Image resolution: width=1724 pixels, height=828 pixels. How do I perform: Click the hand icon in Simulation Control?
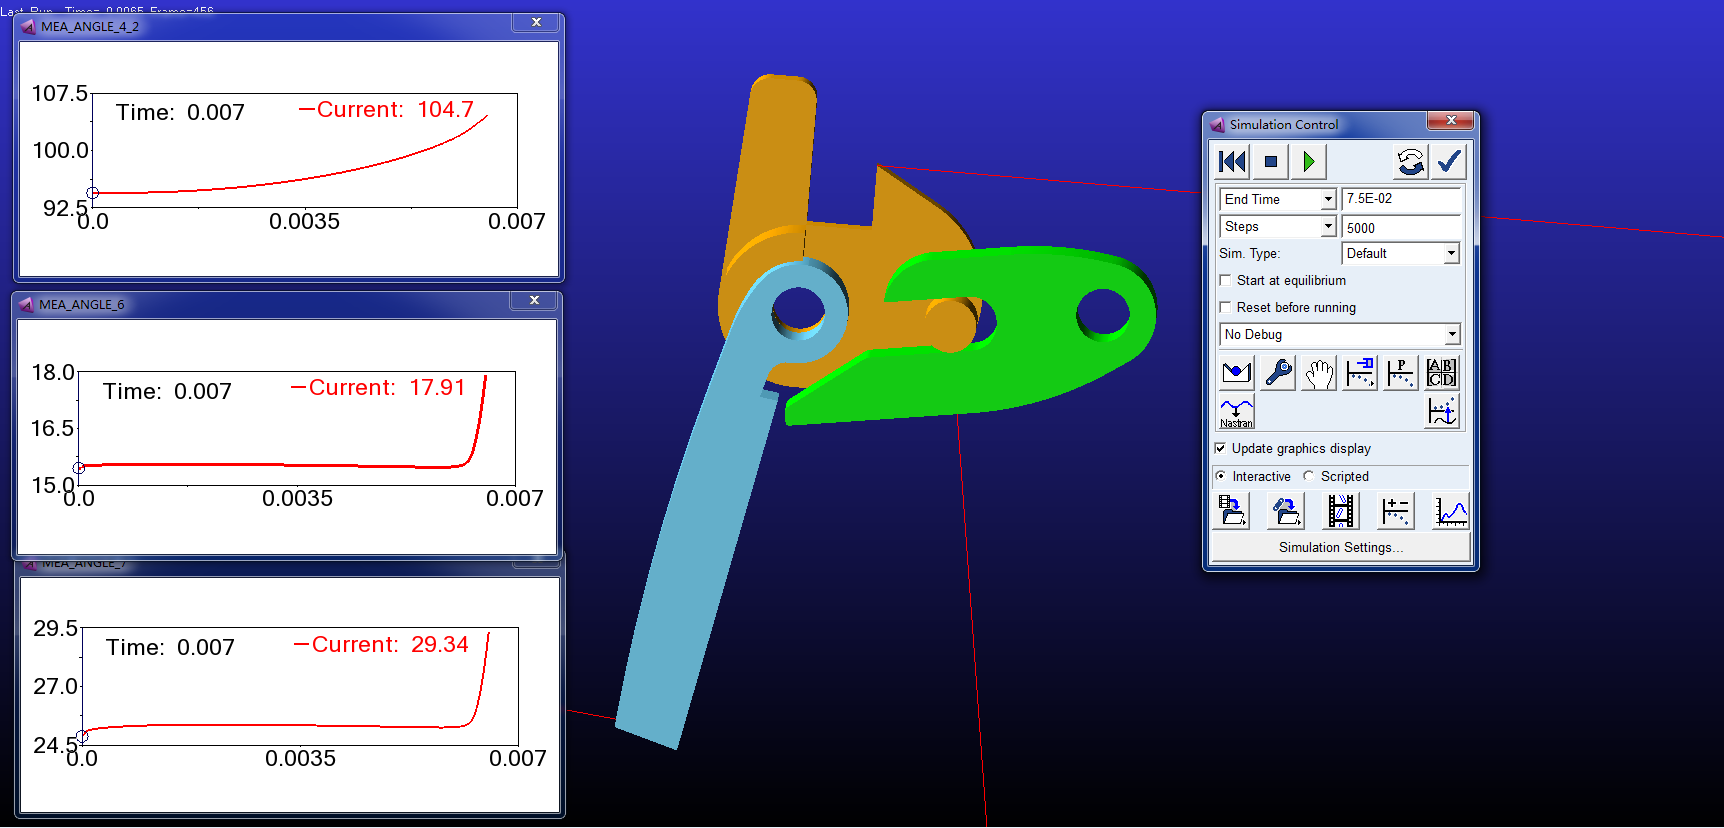click(x=1319, y=373)
